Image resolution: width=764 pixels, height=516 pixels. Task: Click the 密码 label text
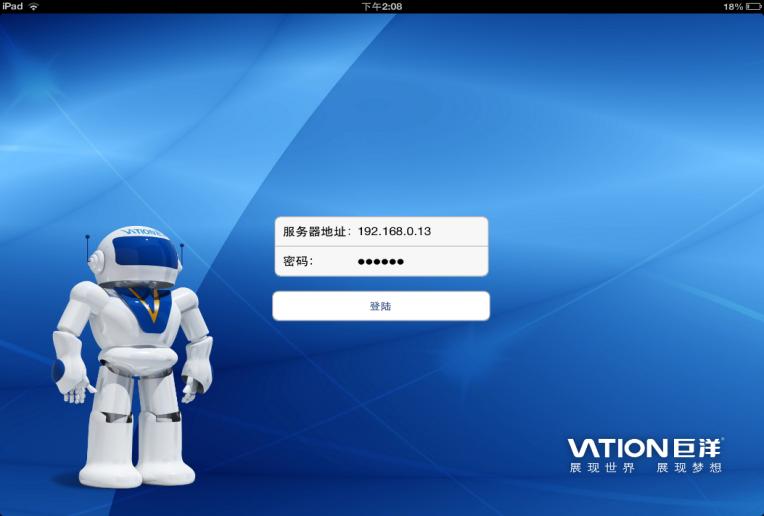click(x=297, y=261)
